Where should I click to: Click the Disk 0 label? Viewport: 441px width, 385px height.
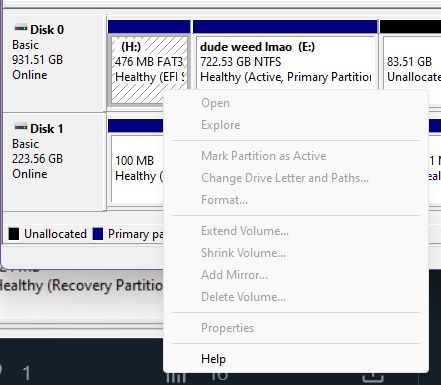(47, 30)
